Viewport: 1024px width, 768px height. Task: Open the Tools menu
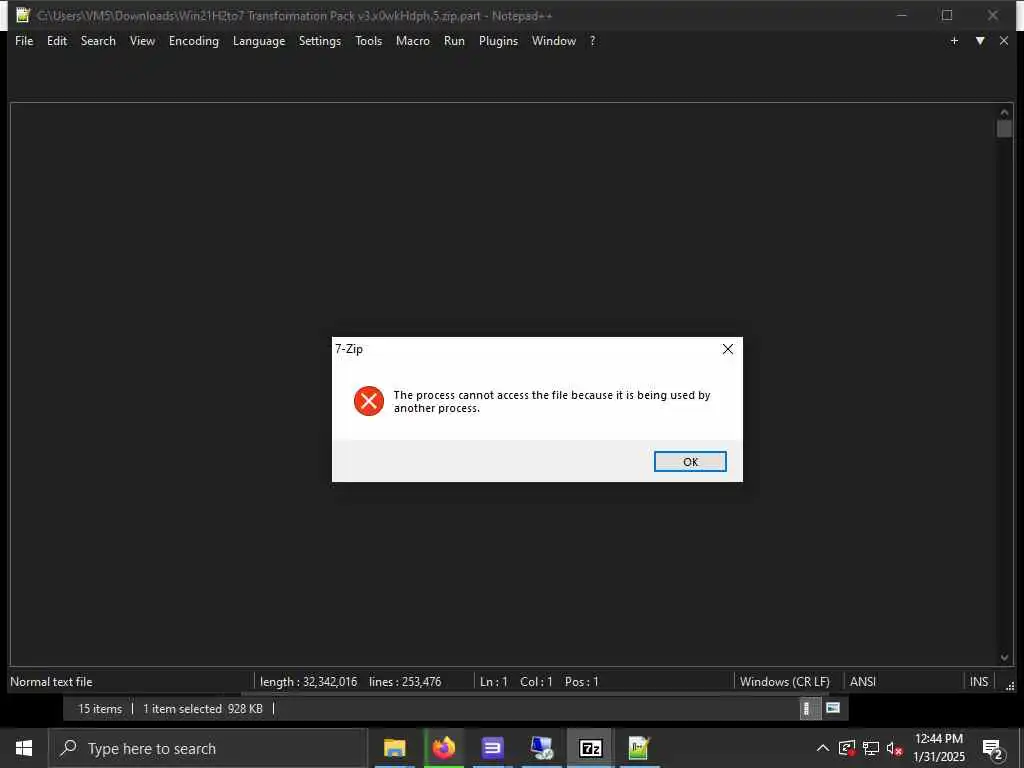point(368,40)
